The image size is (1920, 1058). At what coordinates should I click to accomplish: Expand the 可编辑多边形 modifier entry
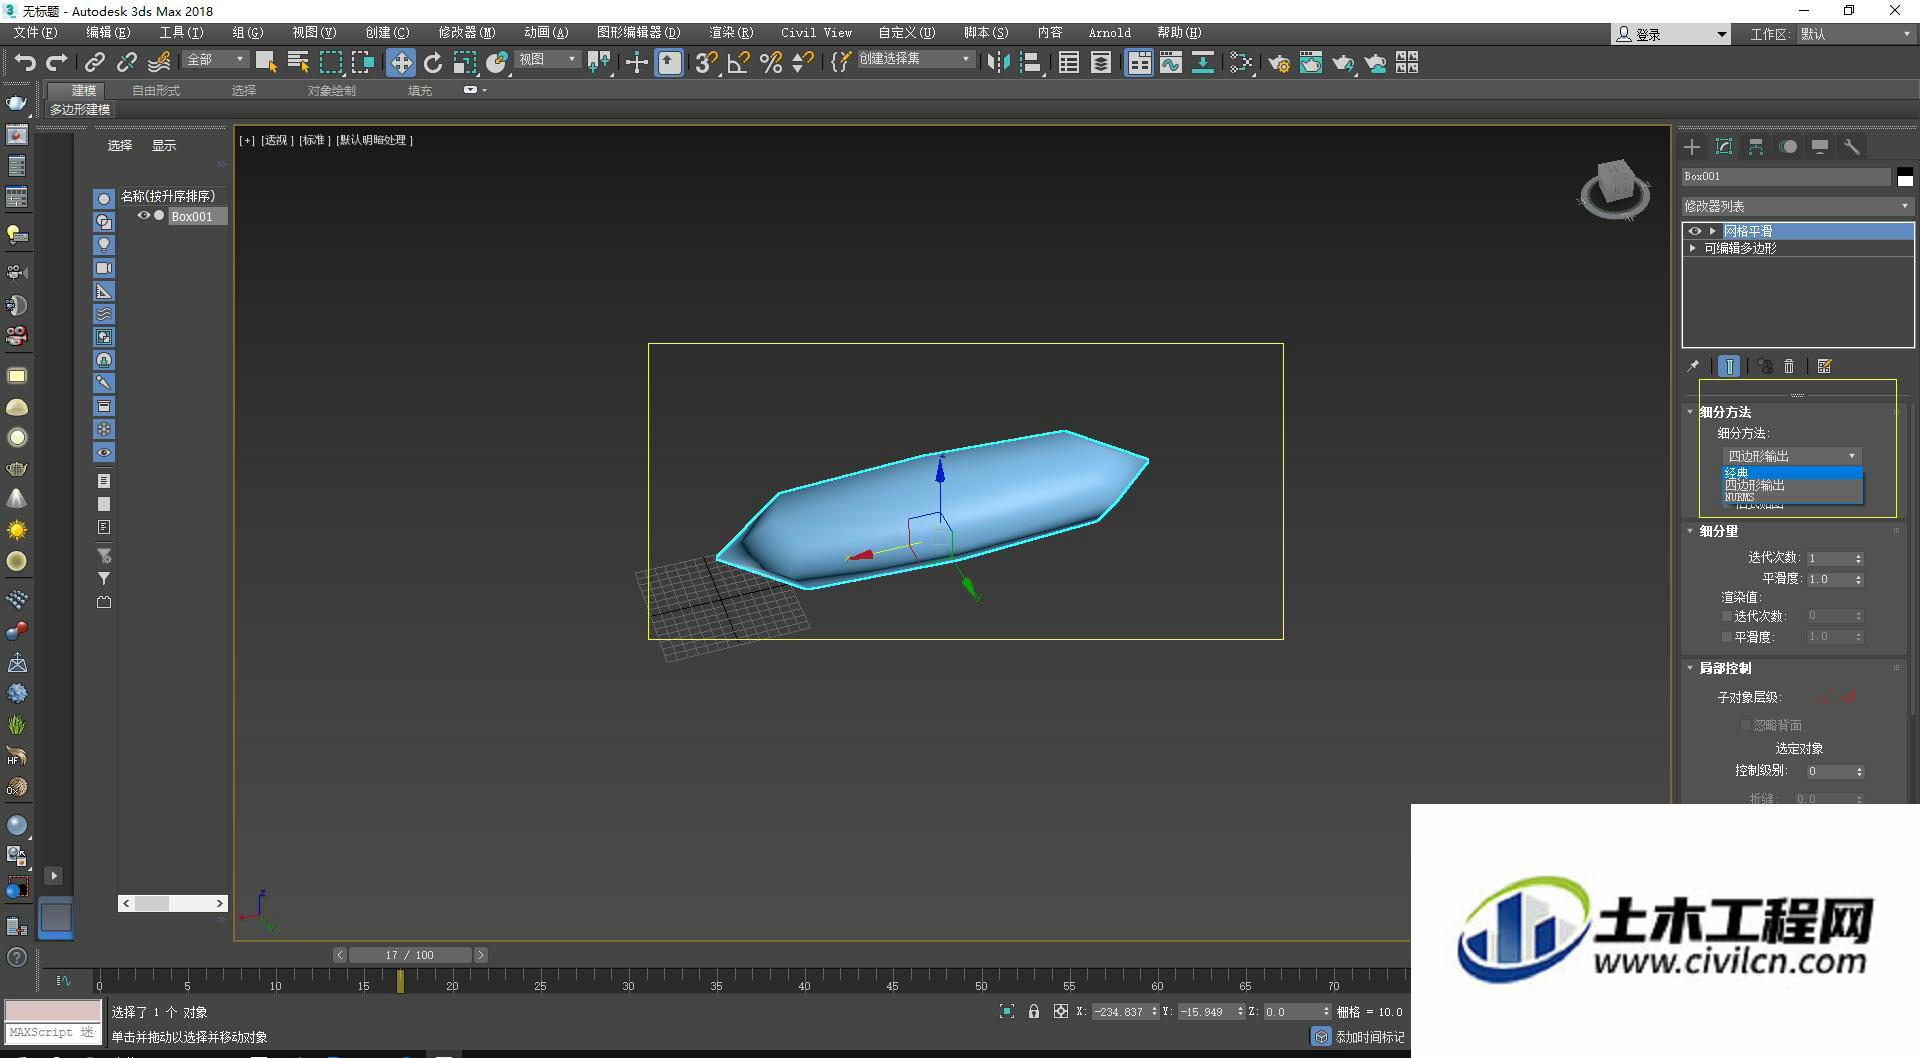pos(1693,248)
